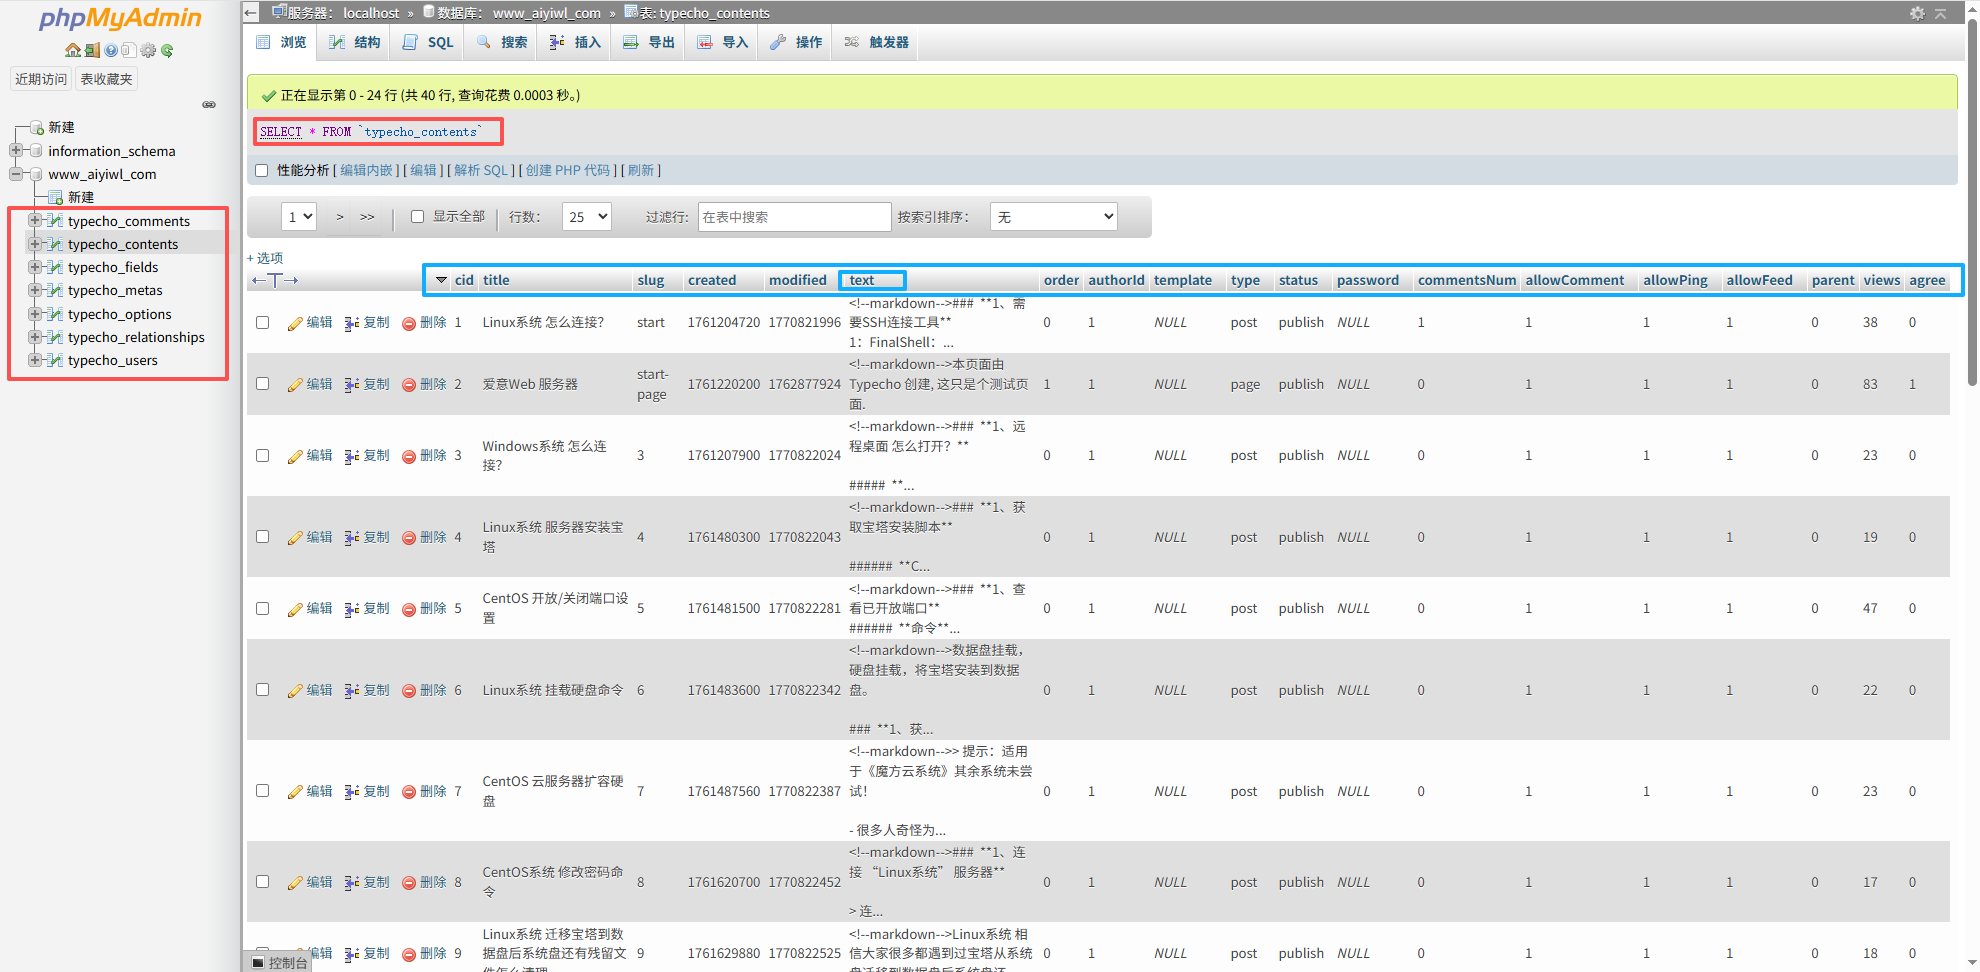Click the logout door icon in the sidebar

tap(92, 50)
